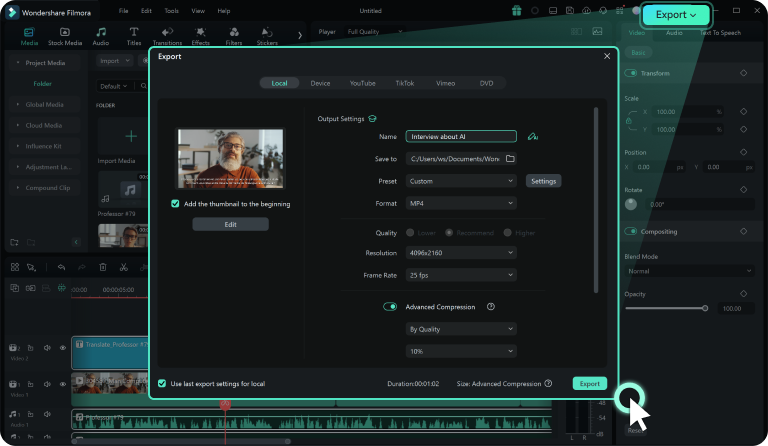The width and height of the screenshot is (768, 446).
Task: Click the Opacity slider handle
Action: point(705,308)
